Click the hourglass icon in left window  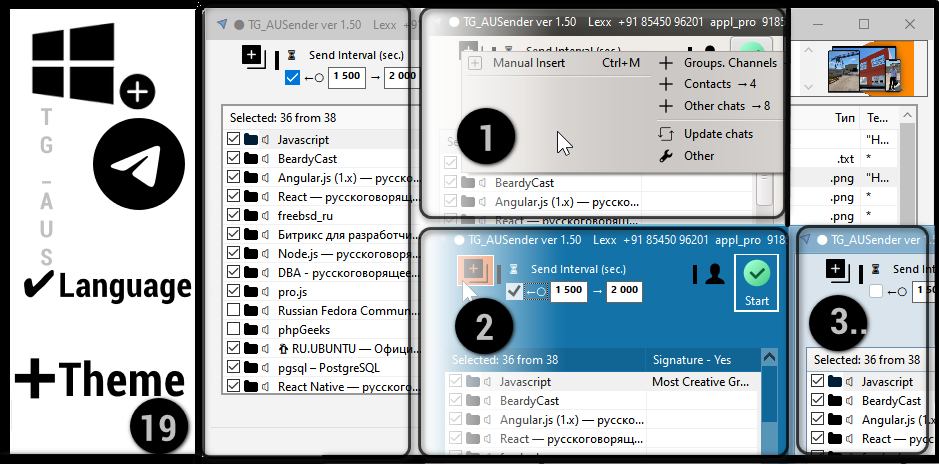tap(292, 55)
